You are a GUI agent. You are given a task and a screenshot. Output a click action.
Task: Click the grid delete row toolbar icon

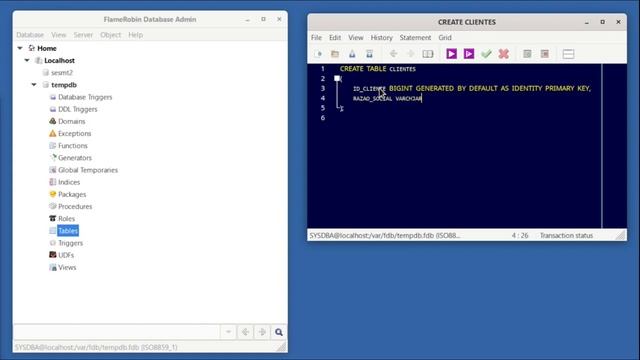(x=544, y=54)
